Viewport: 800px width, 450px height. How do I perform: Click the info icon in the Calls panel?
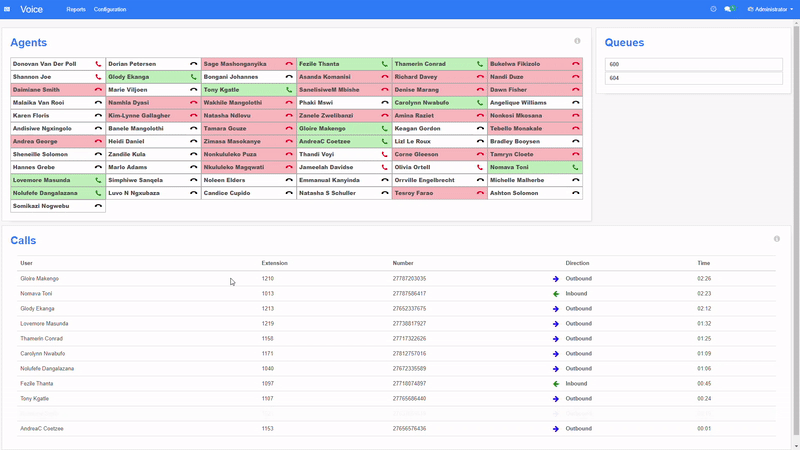(777, 239)
